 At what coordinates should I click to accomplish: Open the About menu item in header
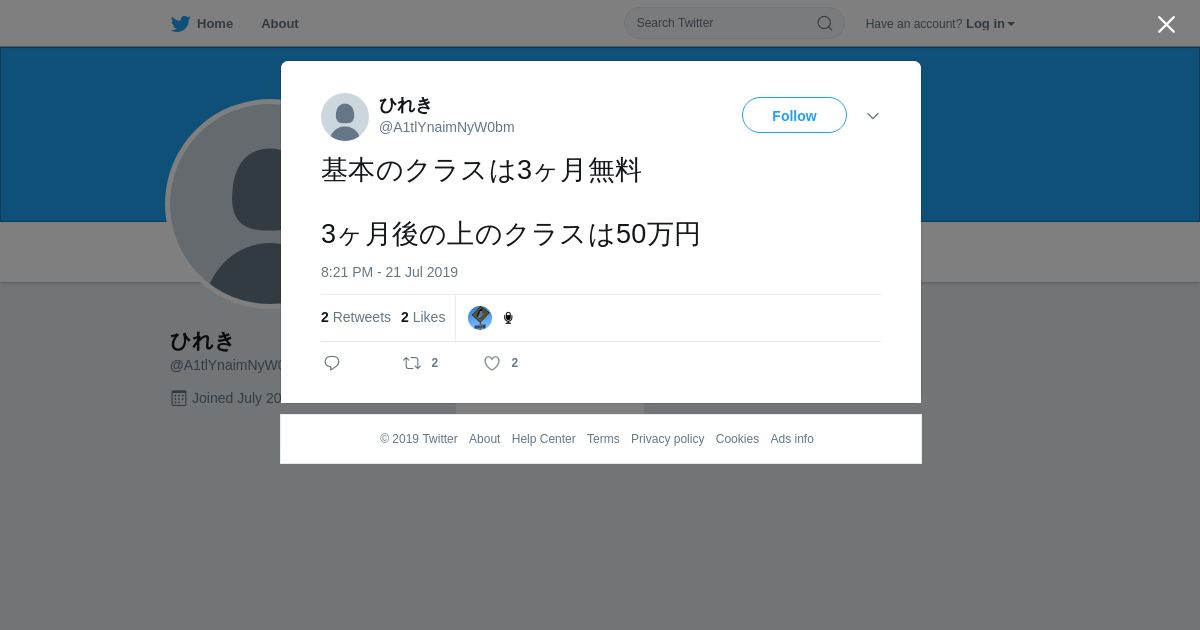click(280, 24)
